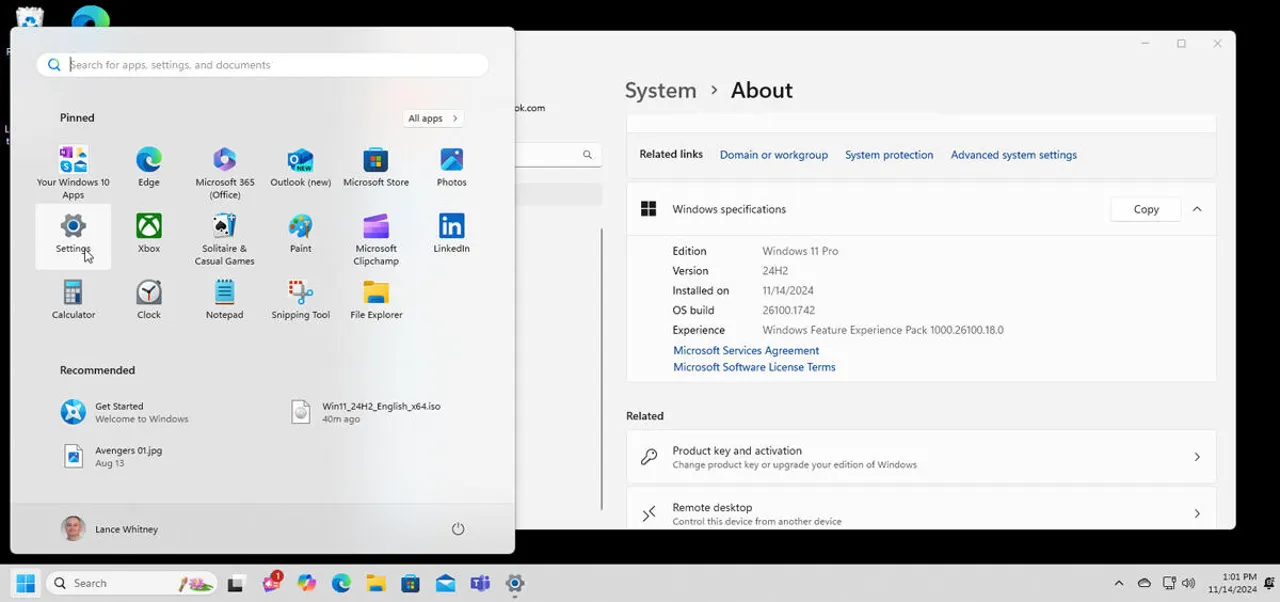The image size is (1280, 602).
Task: Go back to System in the breadcrumb
Action: pyautogui.click(x=660, y=90)
